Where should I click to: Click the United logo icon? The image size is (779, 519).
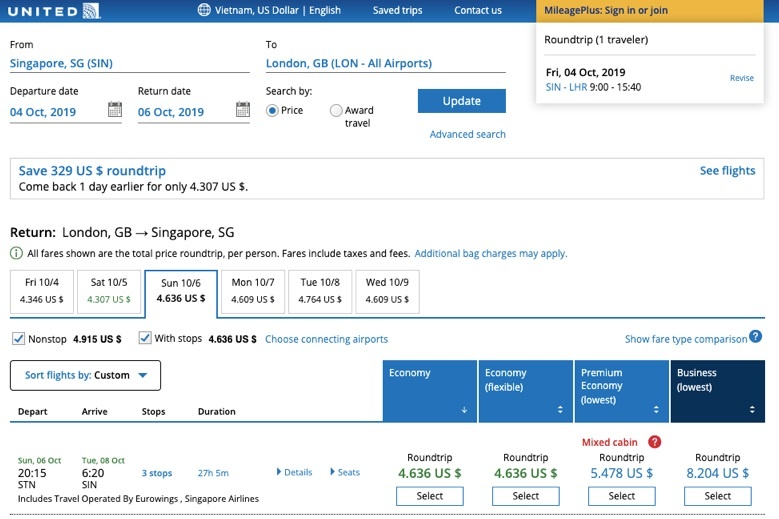pos(93,10)
